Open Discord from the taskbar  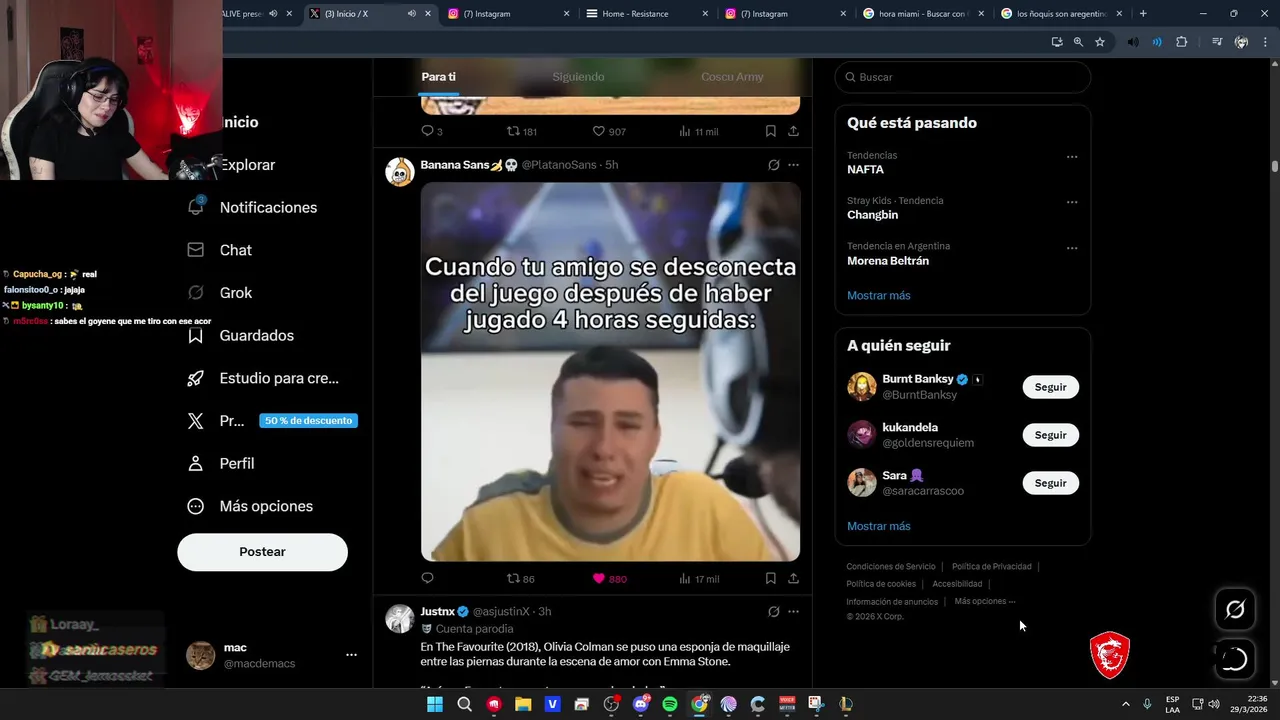tap(641, 704)
